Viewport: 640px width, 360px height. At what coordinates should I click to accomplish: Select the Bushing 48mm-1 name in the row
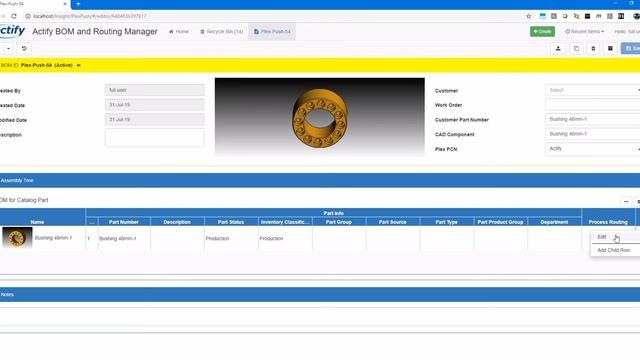[53, 238]
